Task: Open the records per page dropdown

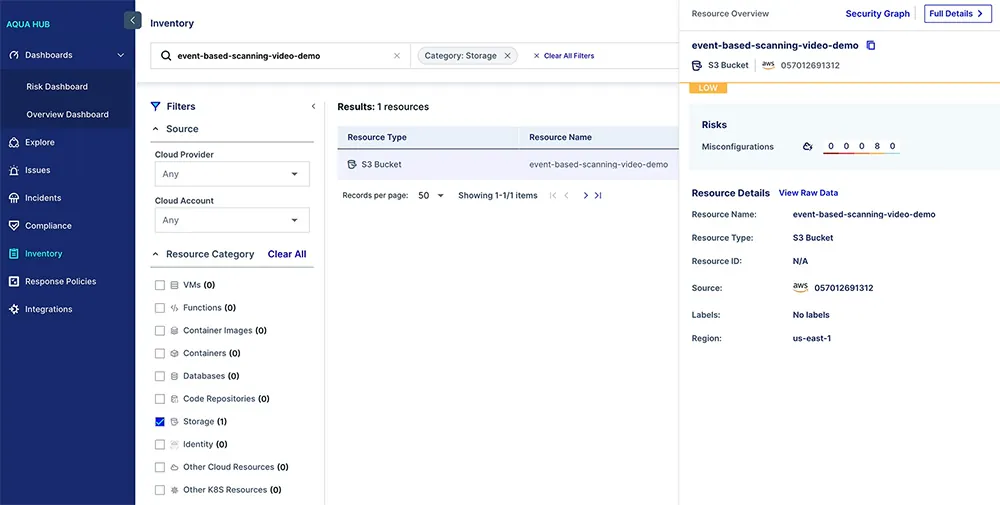Action: click(431, 196)
